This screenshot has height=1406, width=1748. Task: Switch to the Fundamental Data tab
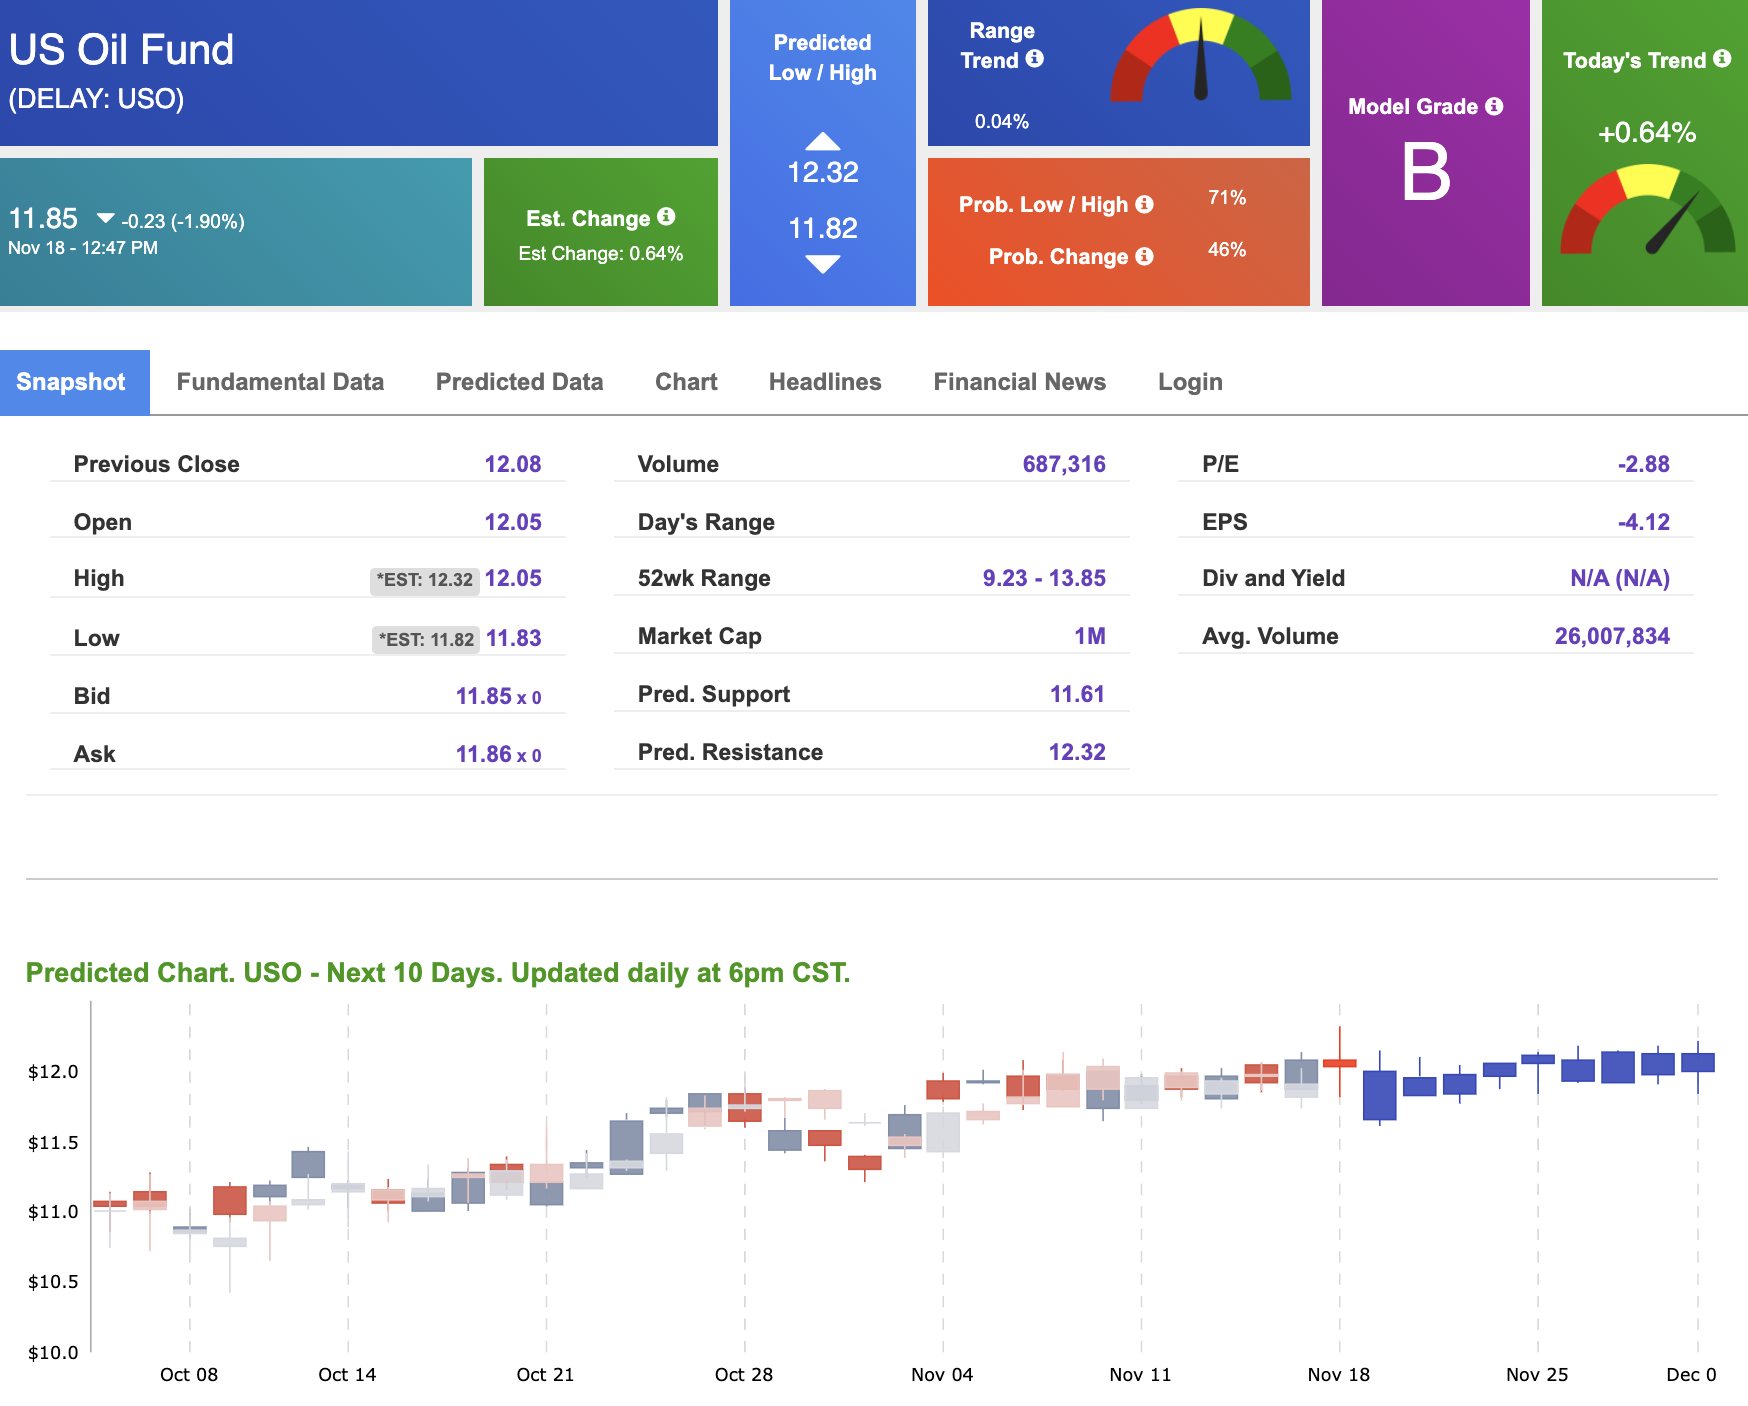coord(280,382)
